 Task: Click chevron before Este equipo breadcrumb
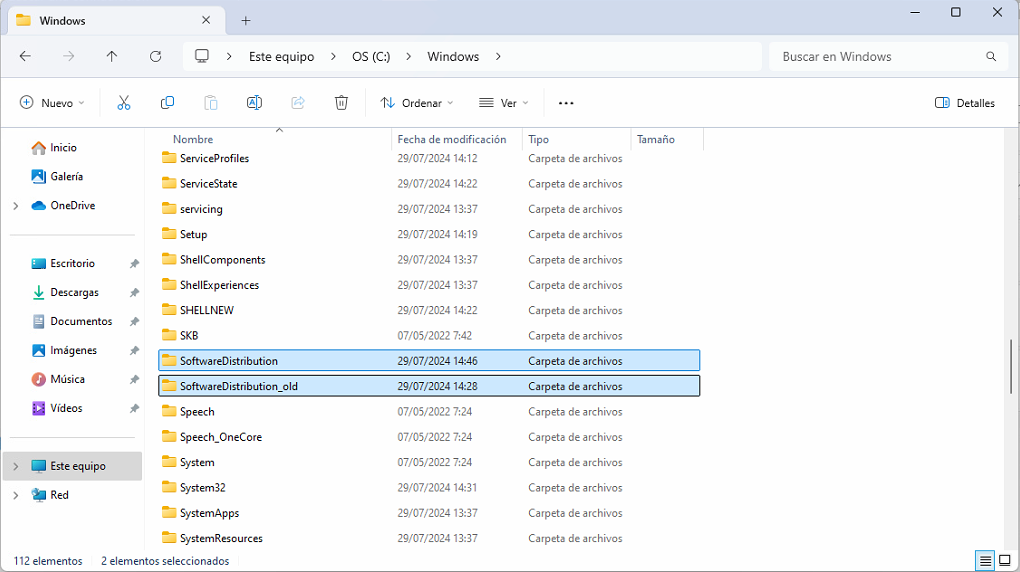coord(229,57)
